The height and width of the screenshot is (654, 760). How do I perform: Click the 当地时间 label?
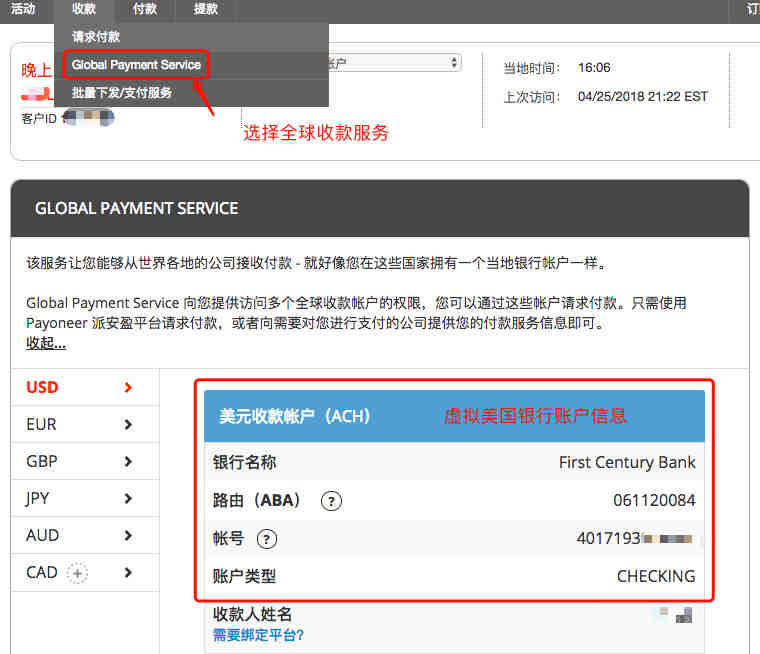coord(532,68)
